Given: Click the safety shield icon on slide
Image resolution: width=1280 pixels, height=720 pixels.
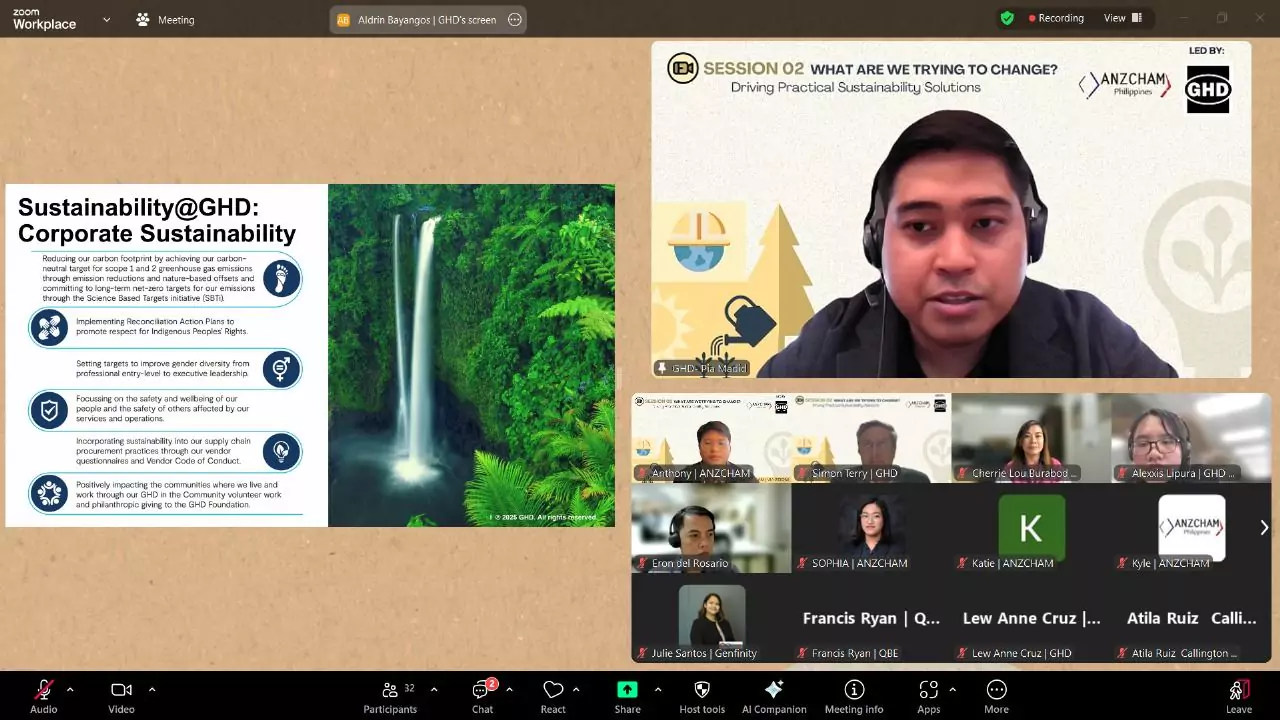Looking at the screenshot, I should [48, 411].
